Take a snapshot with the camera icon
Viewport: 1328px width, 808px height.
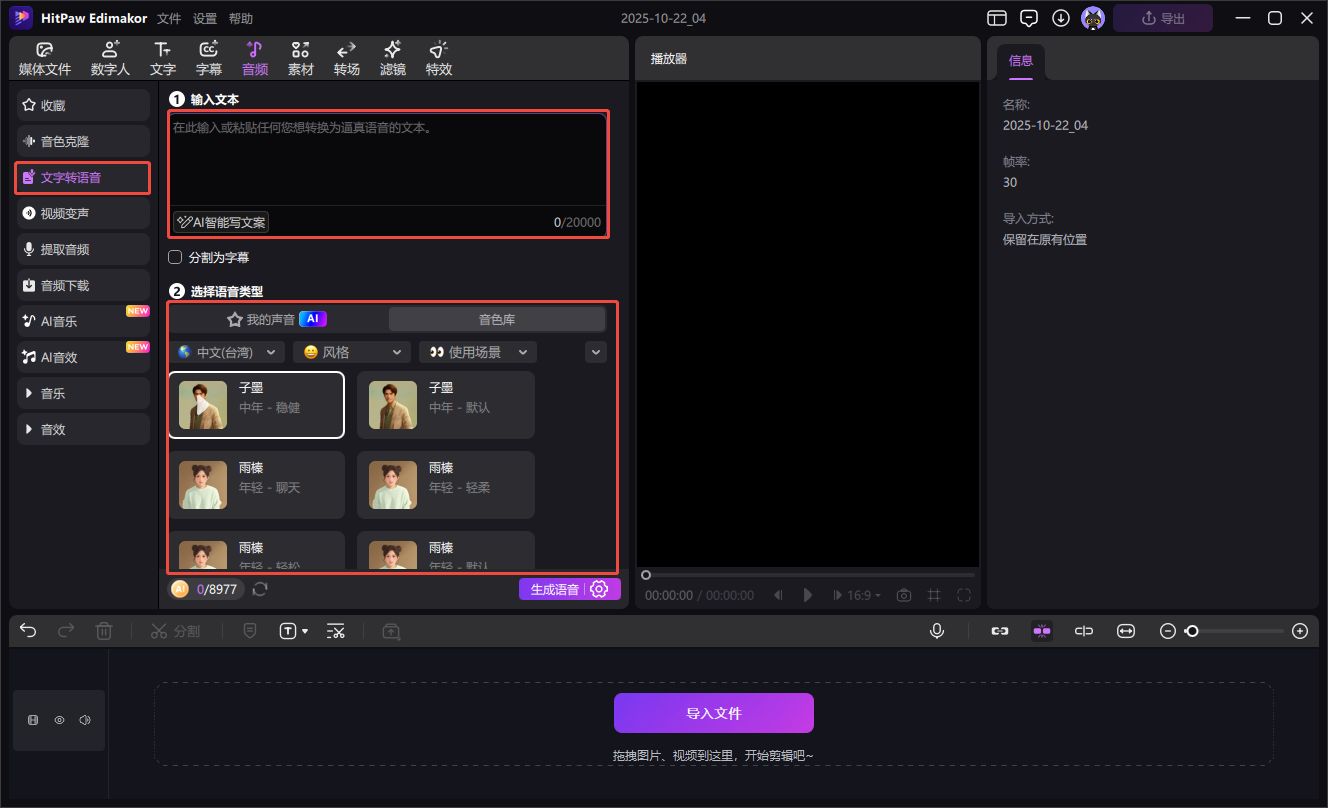coord(904,595)
